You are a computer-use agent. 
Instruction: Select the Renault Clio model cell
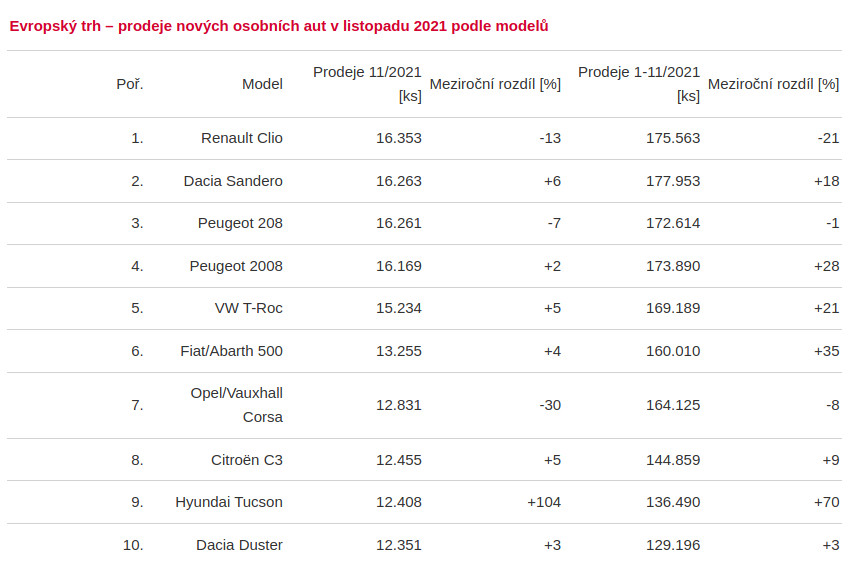click(242, 138)
